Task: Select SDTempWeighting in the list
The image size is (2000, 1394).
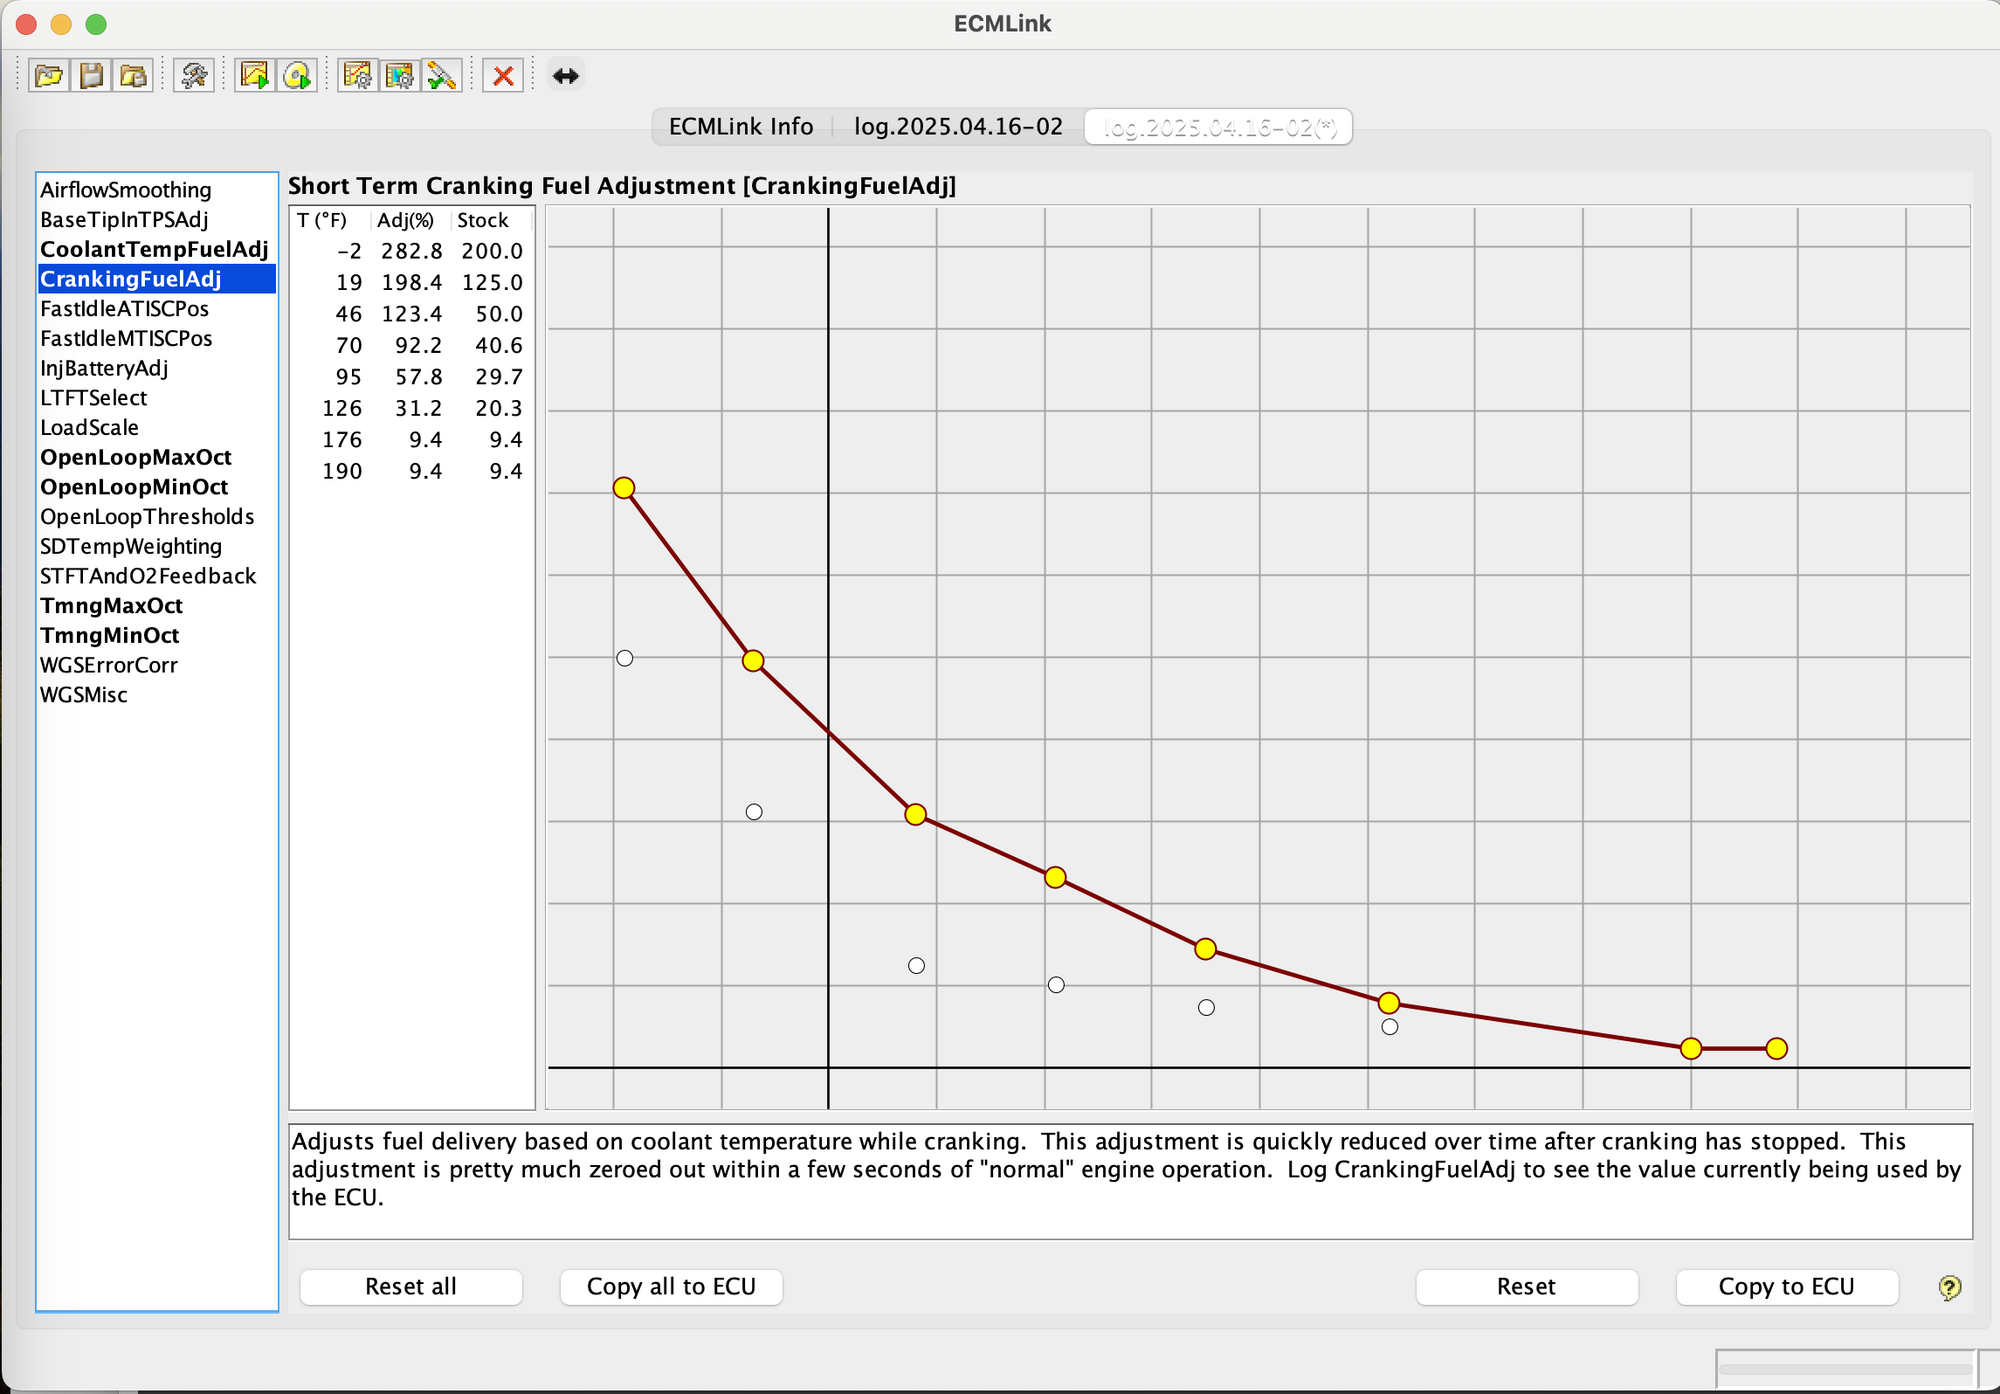Action: point(156,547)
